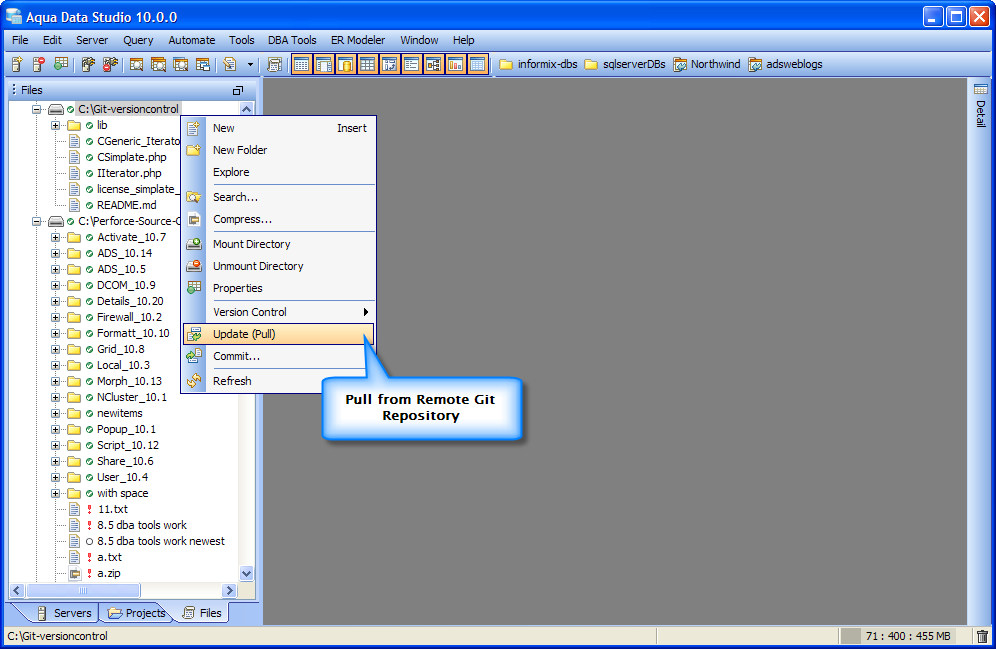Screen dimensions: 996x649
Task: Select Unmount Directory menu entry
Action: click(279, 266)
